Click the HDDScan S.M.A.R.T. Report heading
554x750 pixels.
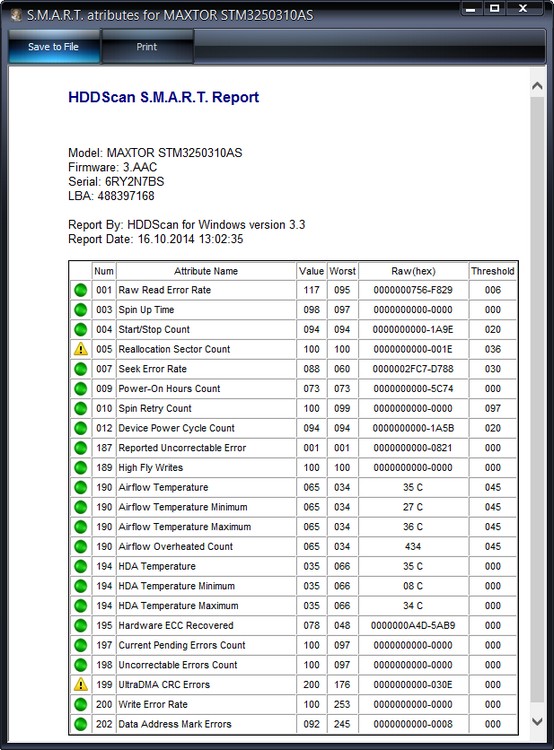tap(164, 97)
